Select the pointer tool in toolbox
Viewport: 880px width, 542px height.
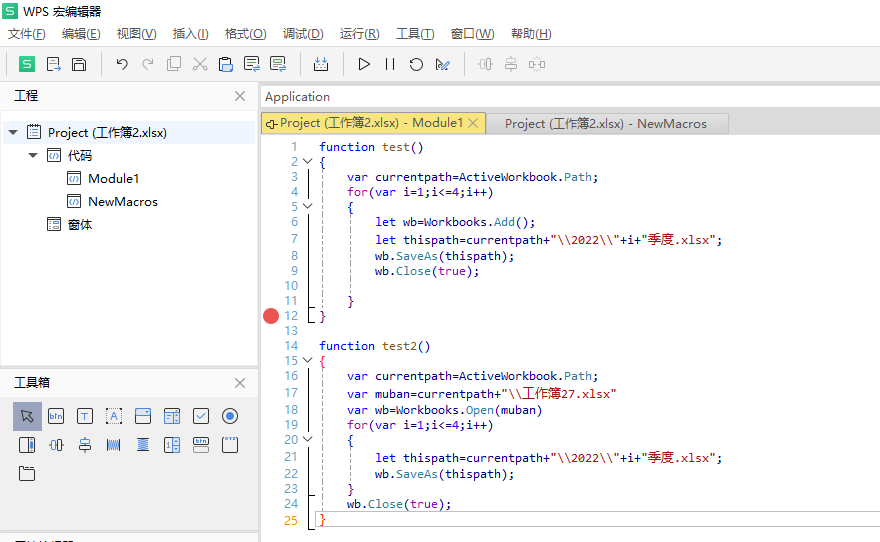27,416
